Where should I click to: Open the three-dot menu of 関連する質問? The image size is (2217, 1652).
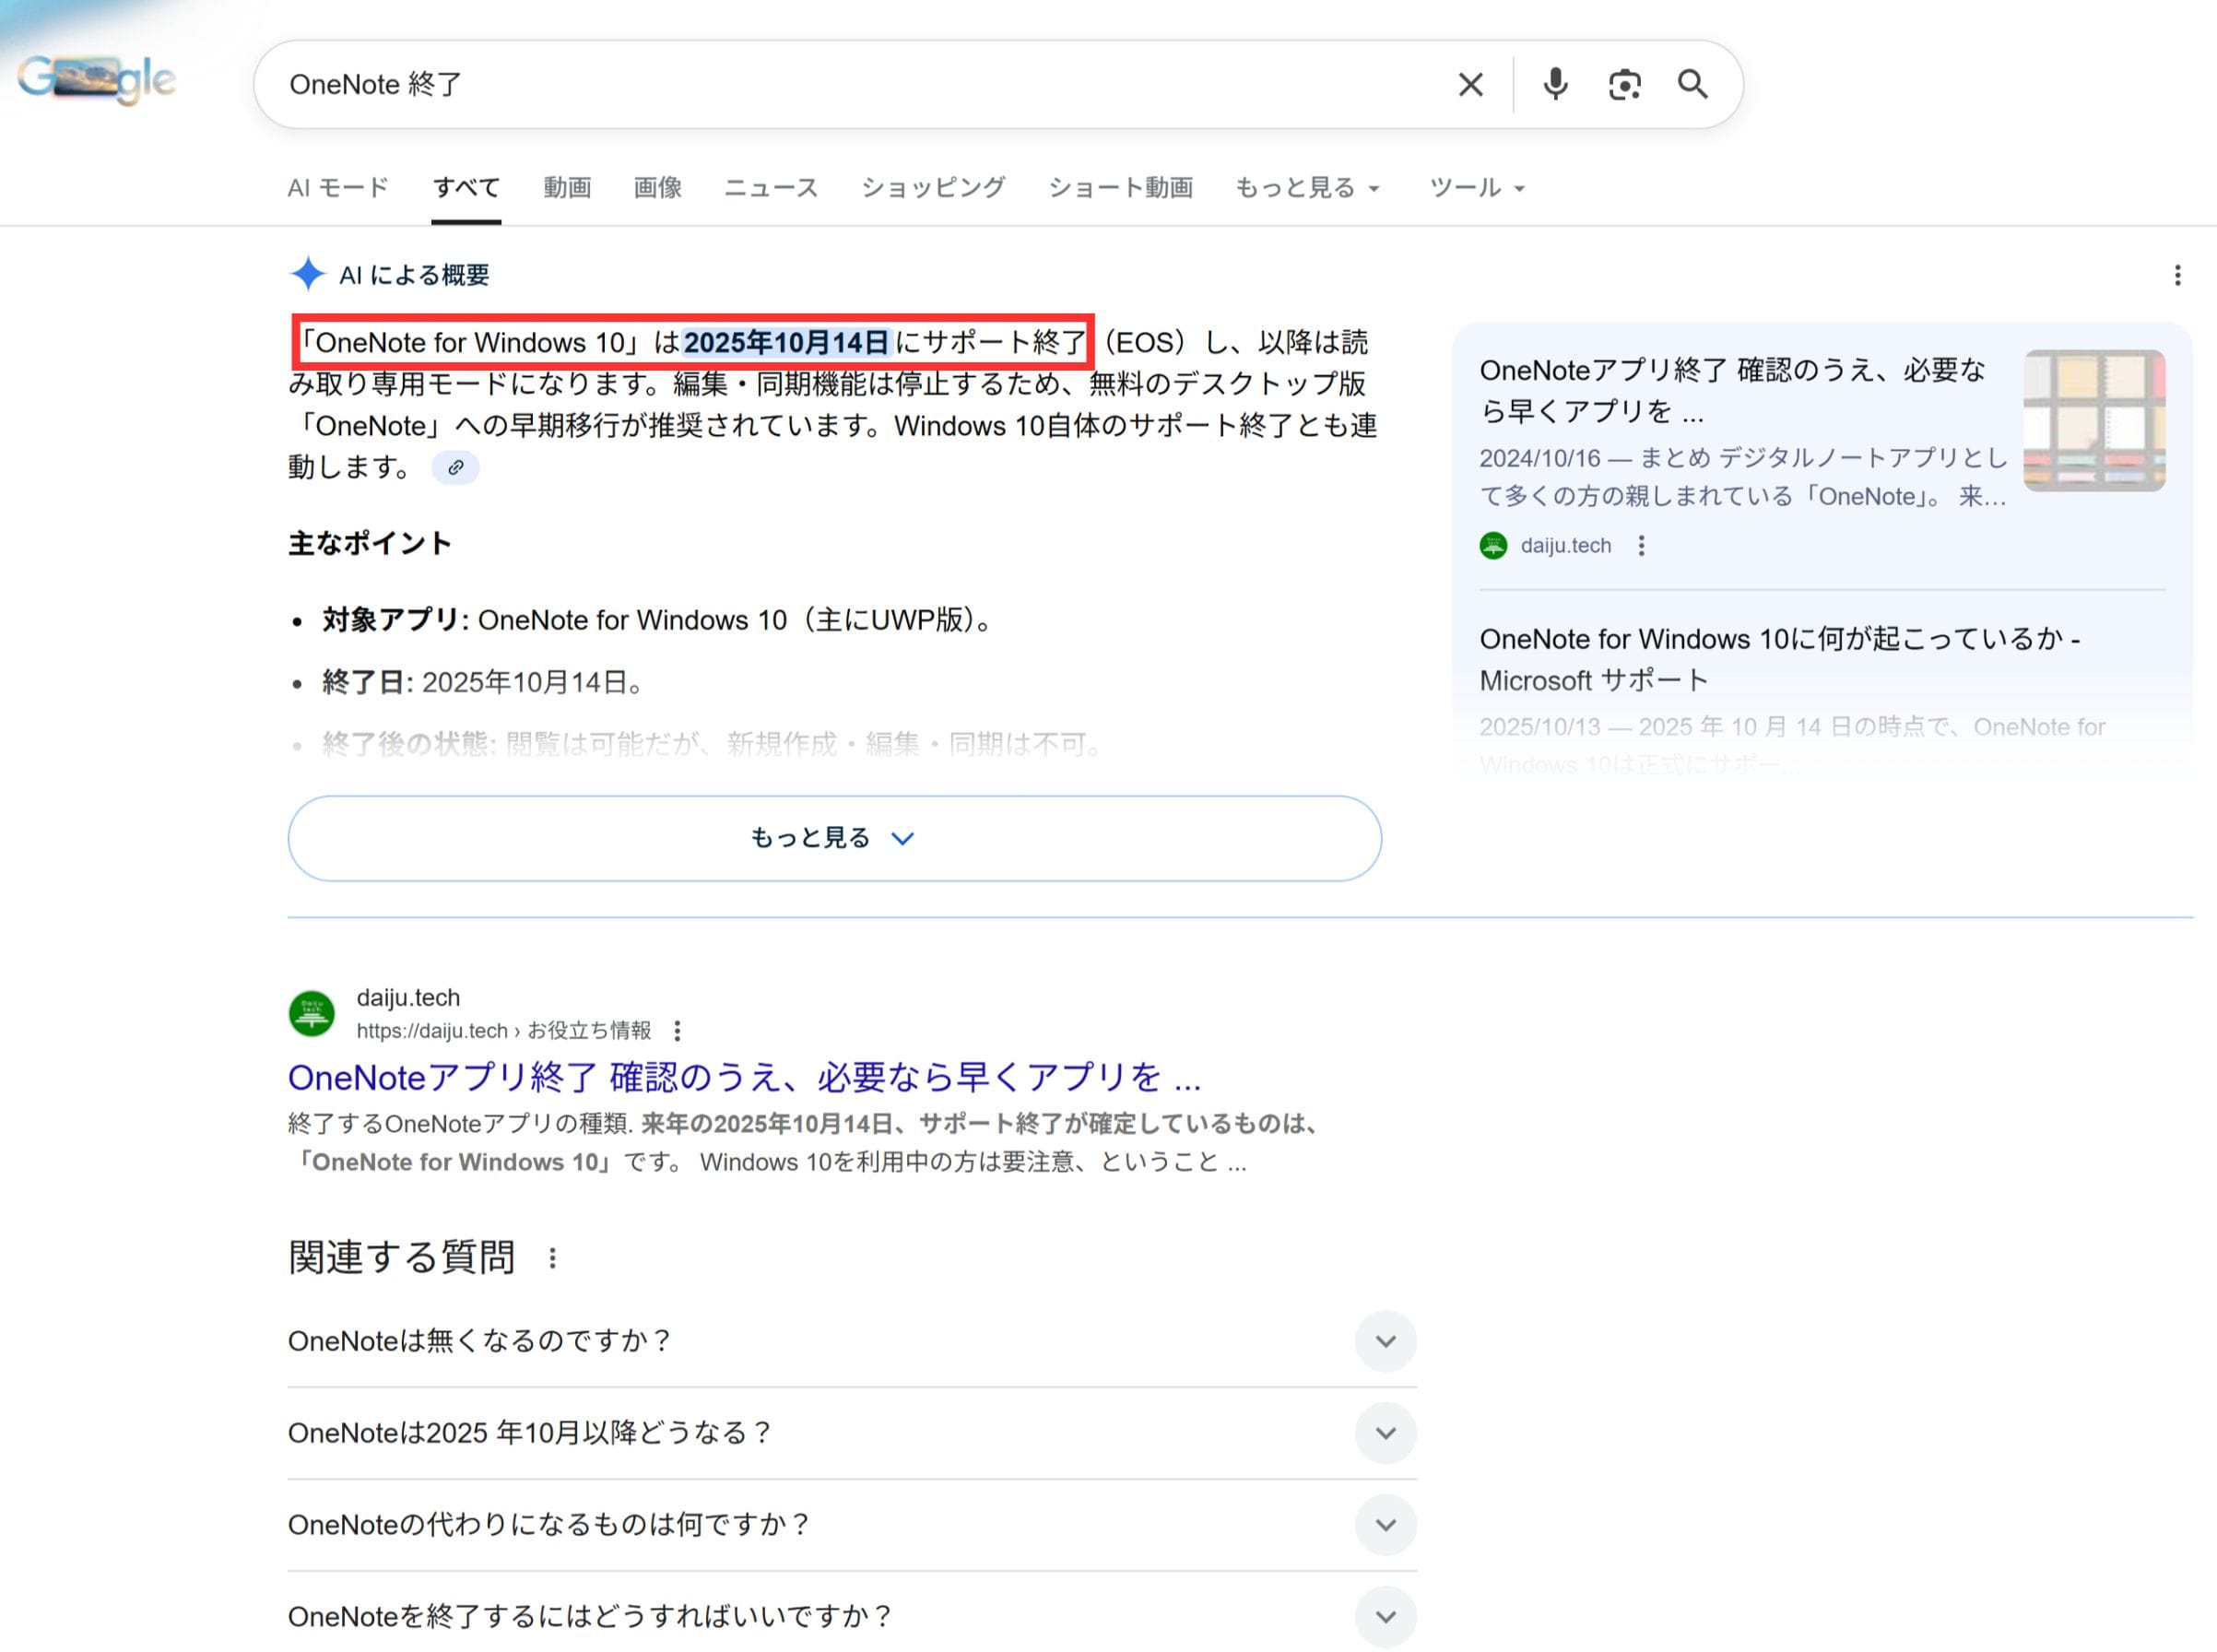point(551,1258)
